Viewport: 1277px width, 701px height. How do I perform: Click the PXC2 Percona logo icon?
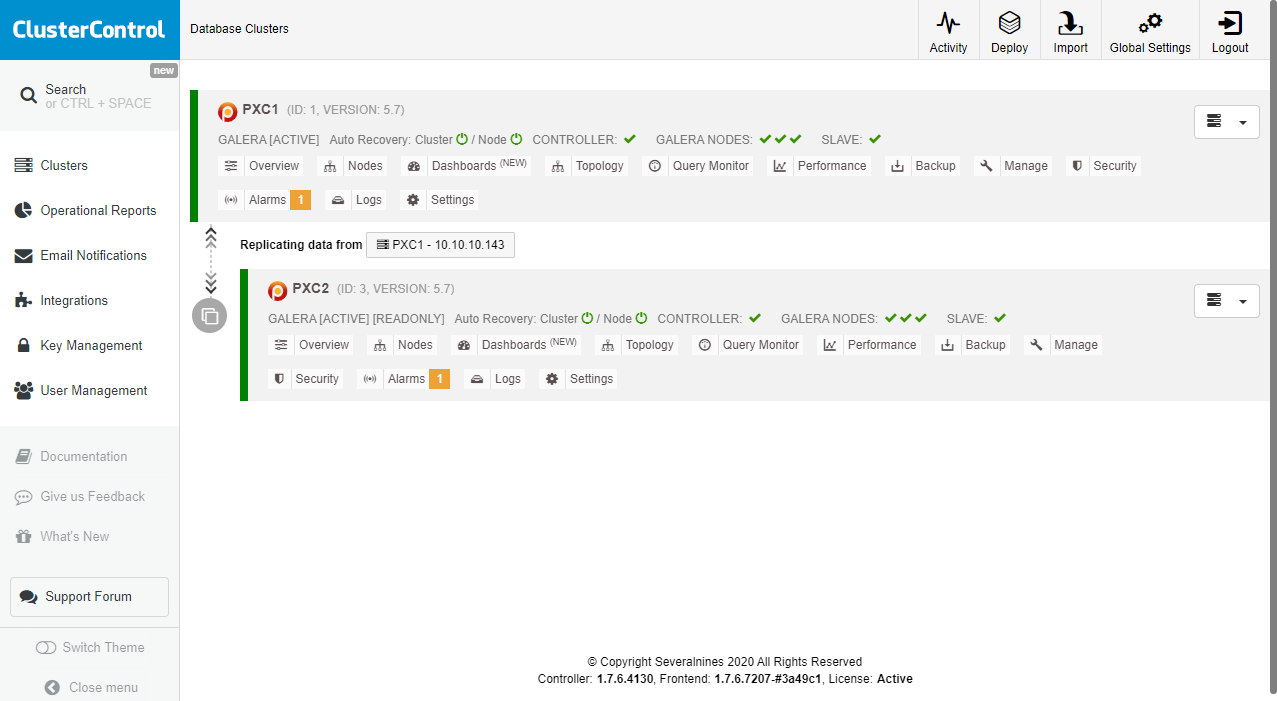click(278, 291)
